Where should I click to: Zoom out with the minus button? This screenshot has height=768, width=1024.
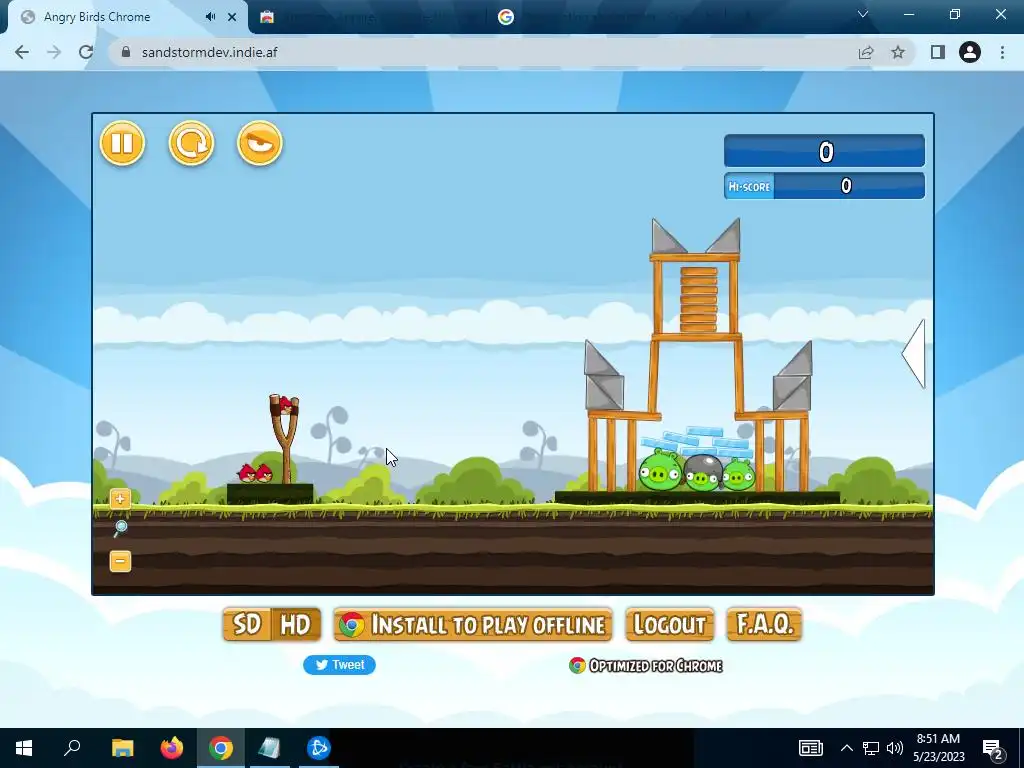[x=120, y=561]
